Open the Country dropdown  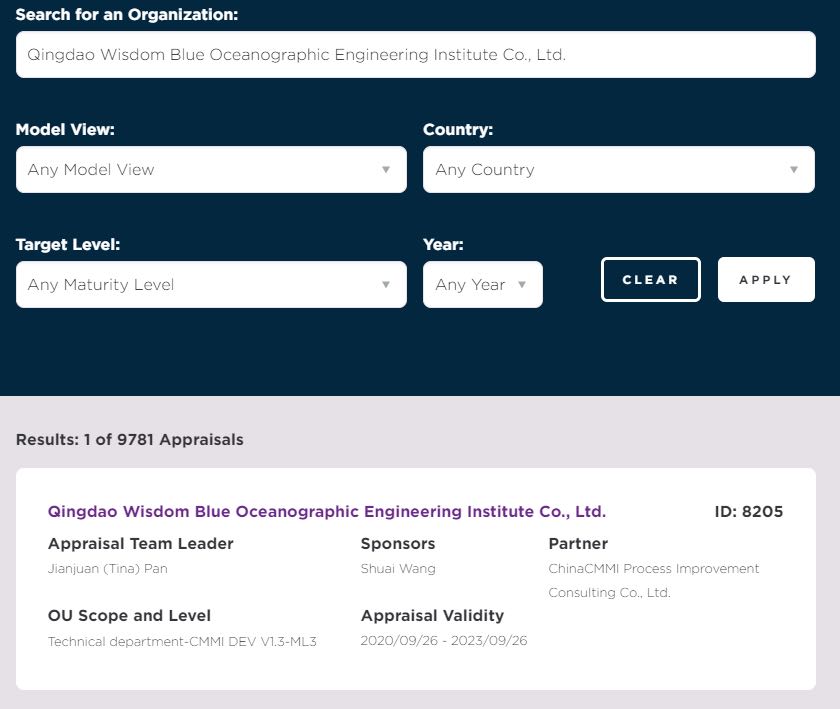pyautogui.click(x=619, y=169)
